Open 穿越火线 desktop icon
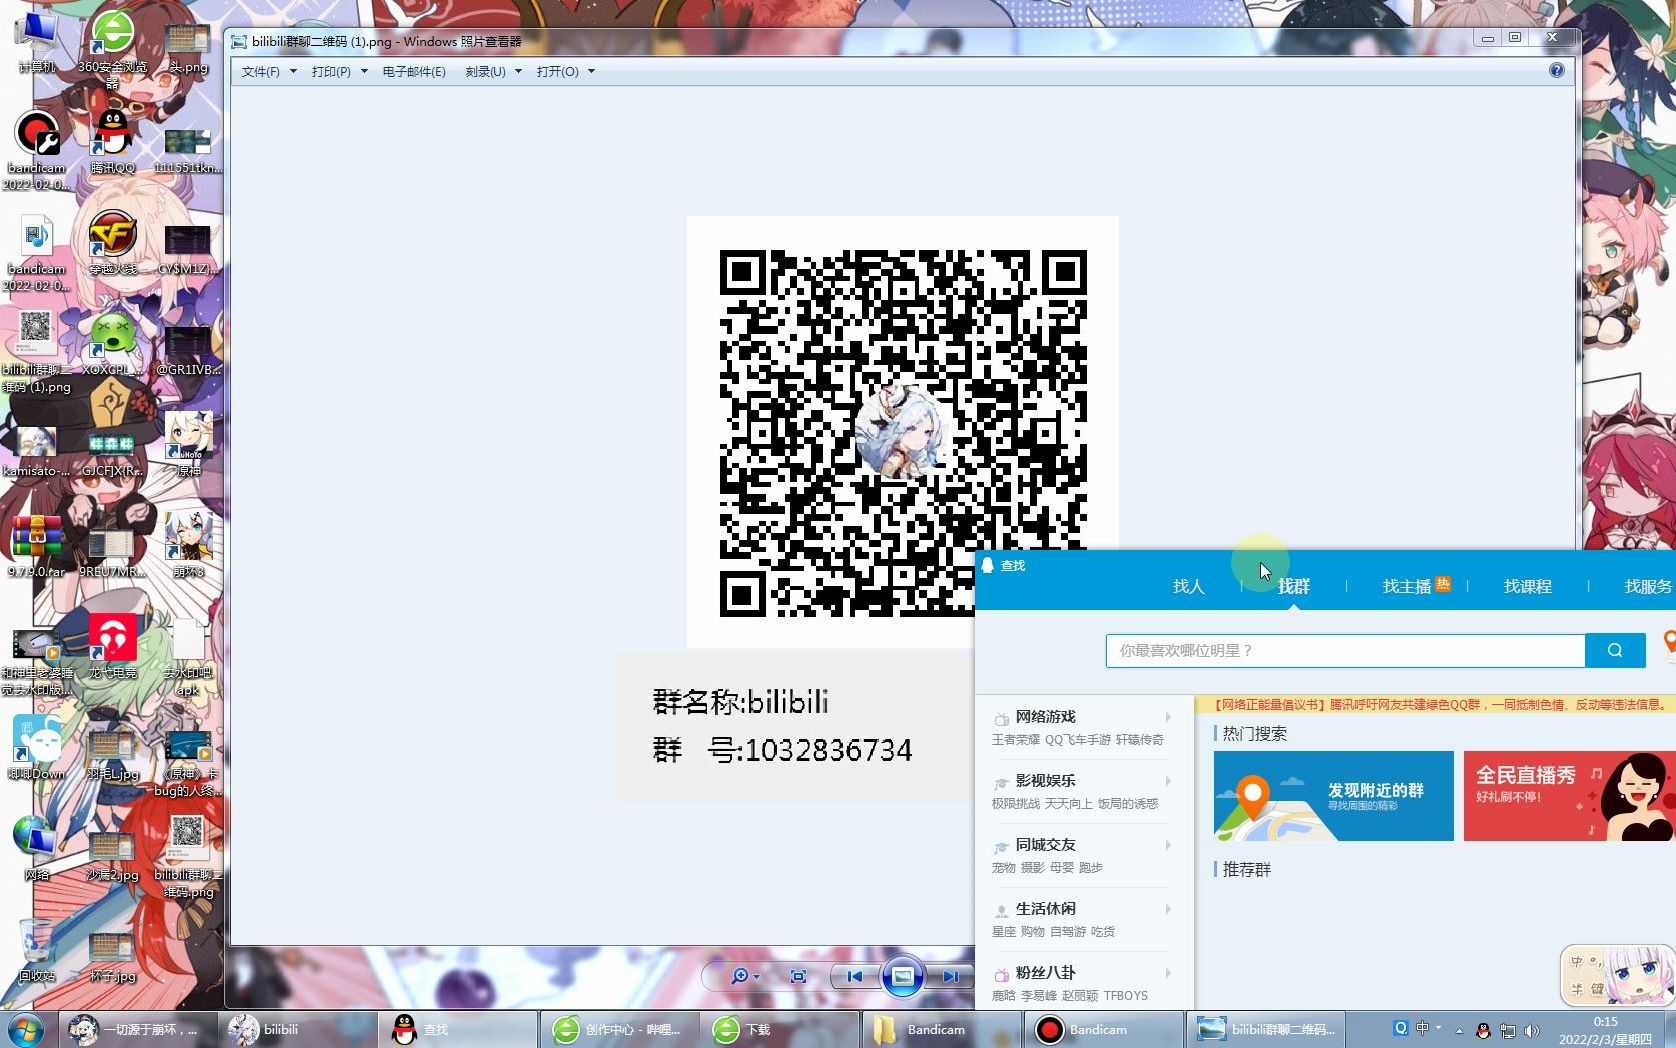The height and width of the screenshot is (1048, 1676). click(x=113, y=243)
